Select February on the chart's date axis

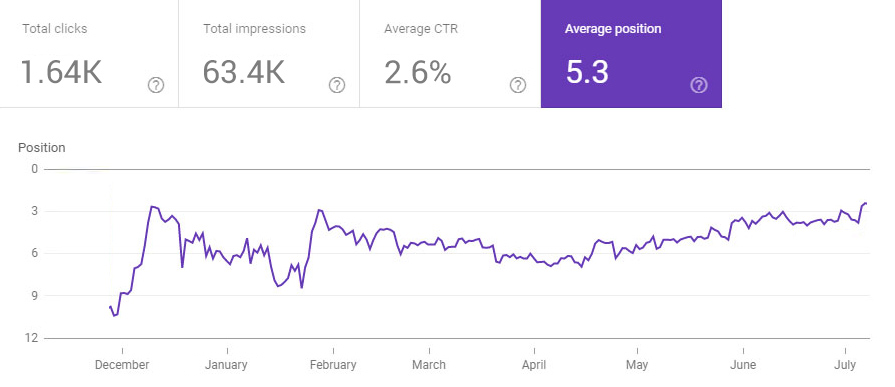(x=333, y=365)
